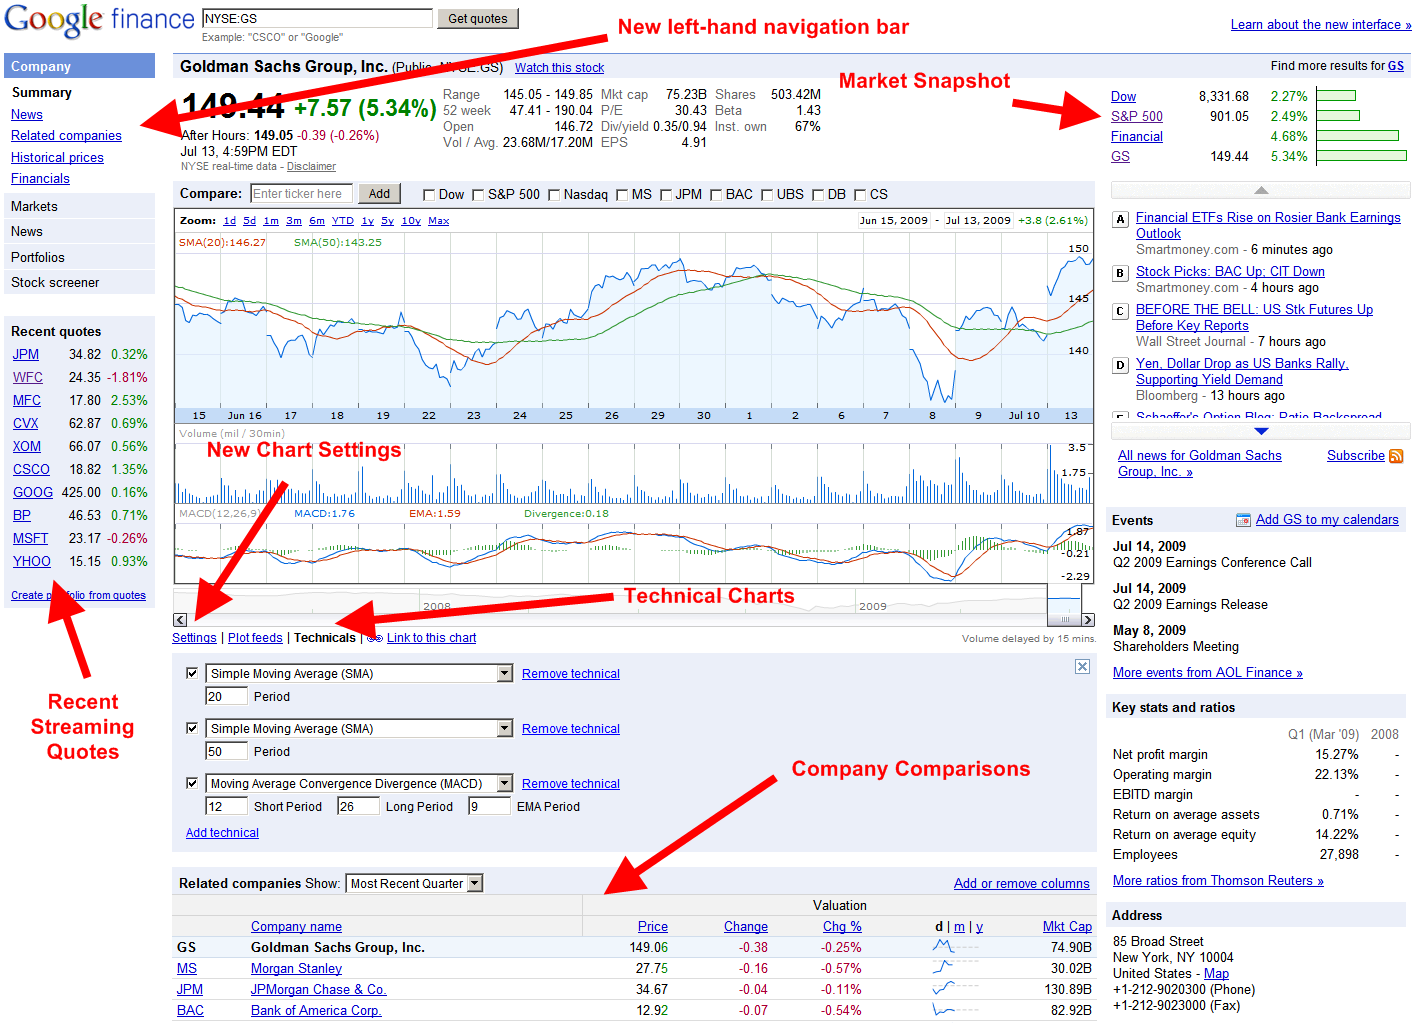
Task: Focus the ticker search box containing NYSE:GS
Action: (x=317, y=18)
